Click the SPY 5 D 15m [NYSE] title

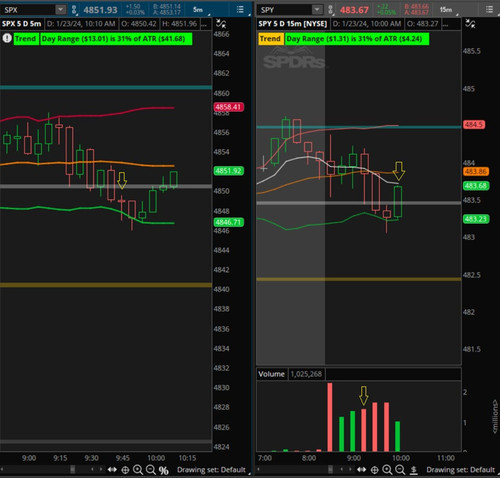coord(292,24)
